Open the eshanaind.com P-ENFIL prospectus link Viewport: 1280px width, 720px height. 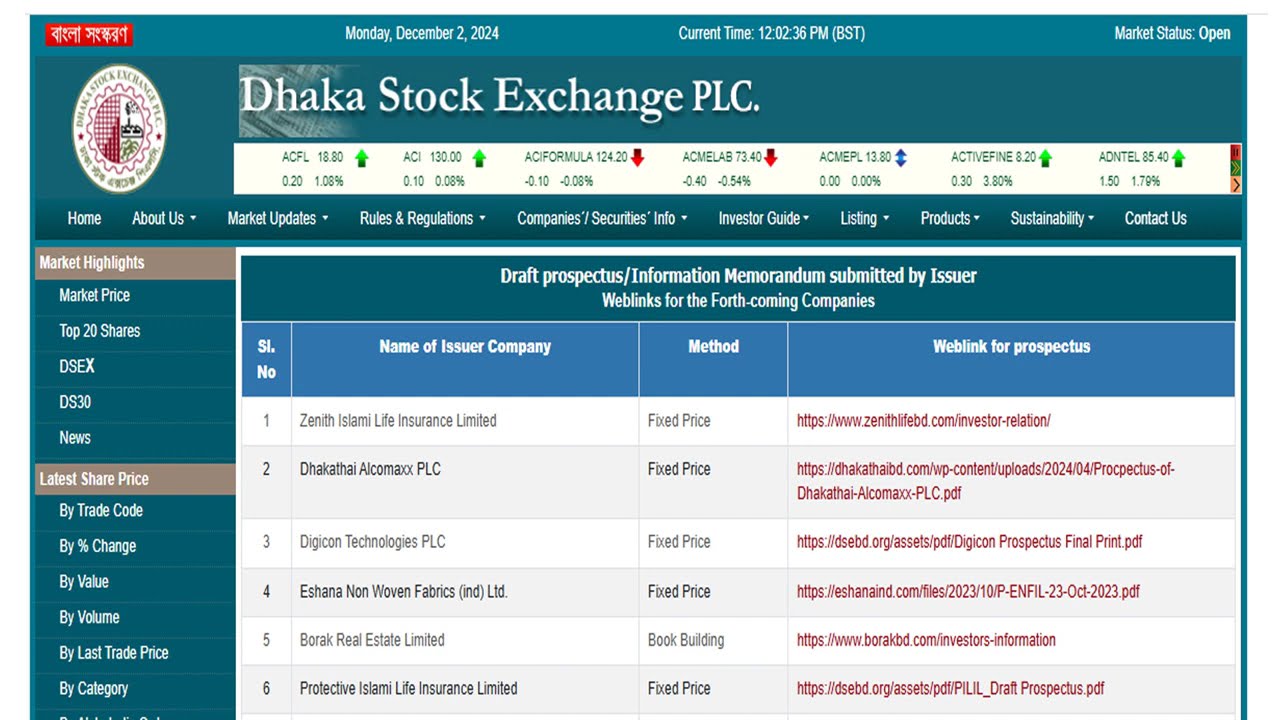pos(968,592)
